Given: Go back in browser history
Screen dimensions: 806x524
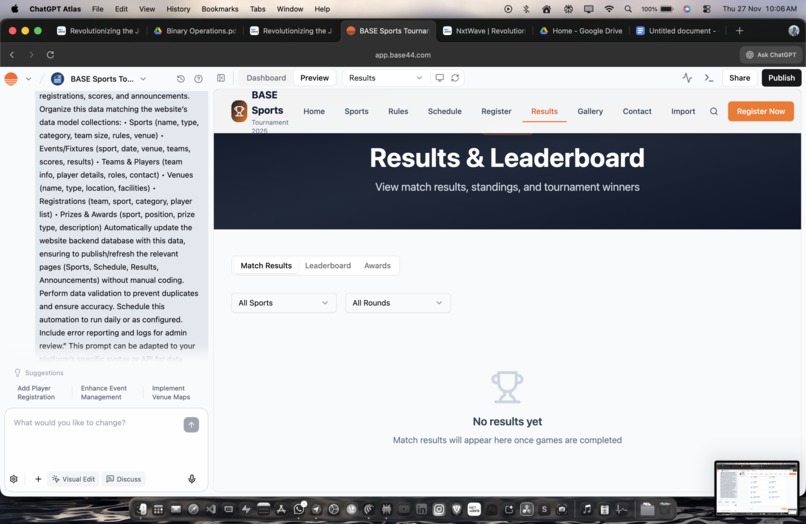Looking at the screenshot, I should pyautogui.click(x=12, y=55).
